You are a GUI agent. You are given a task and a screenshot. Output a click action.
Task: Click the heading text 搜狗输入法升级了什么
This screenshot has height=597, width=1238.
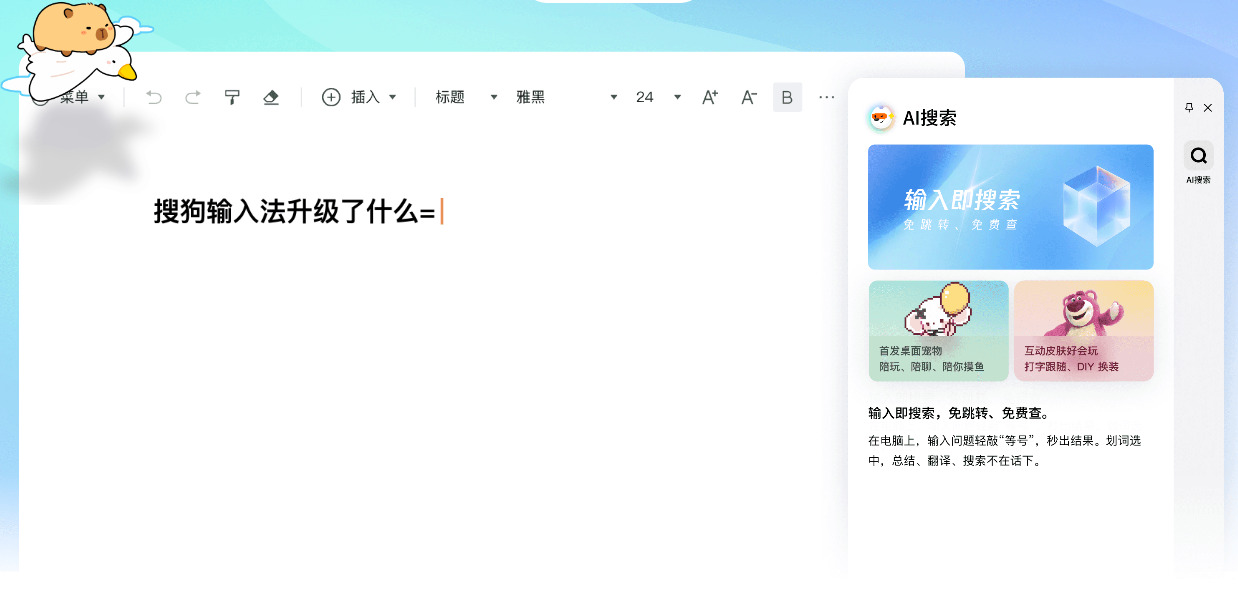[x=286, y=212]
